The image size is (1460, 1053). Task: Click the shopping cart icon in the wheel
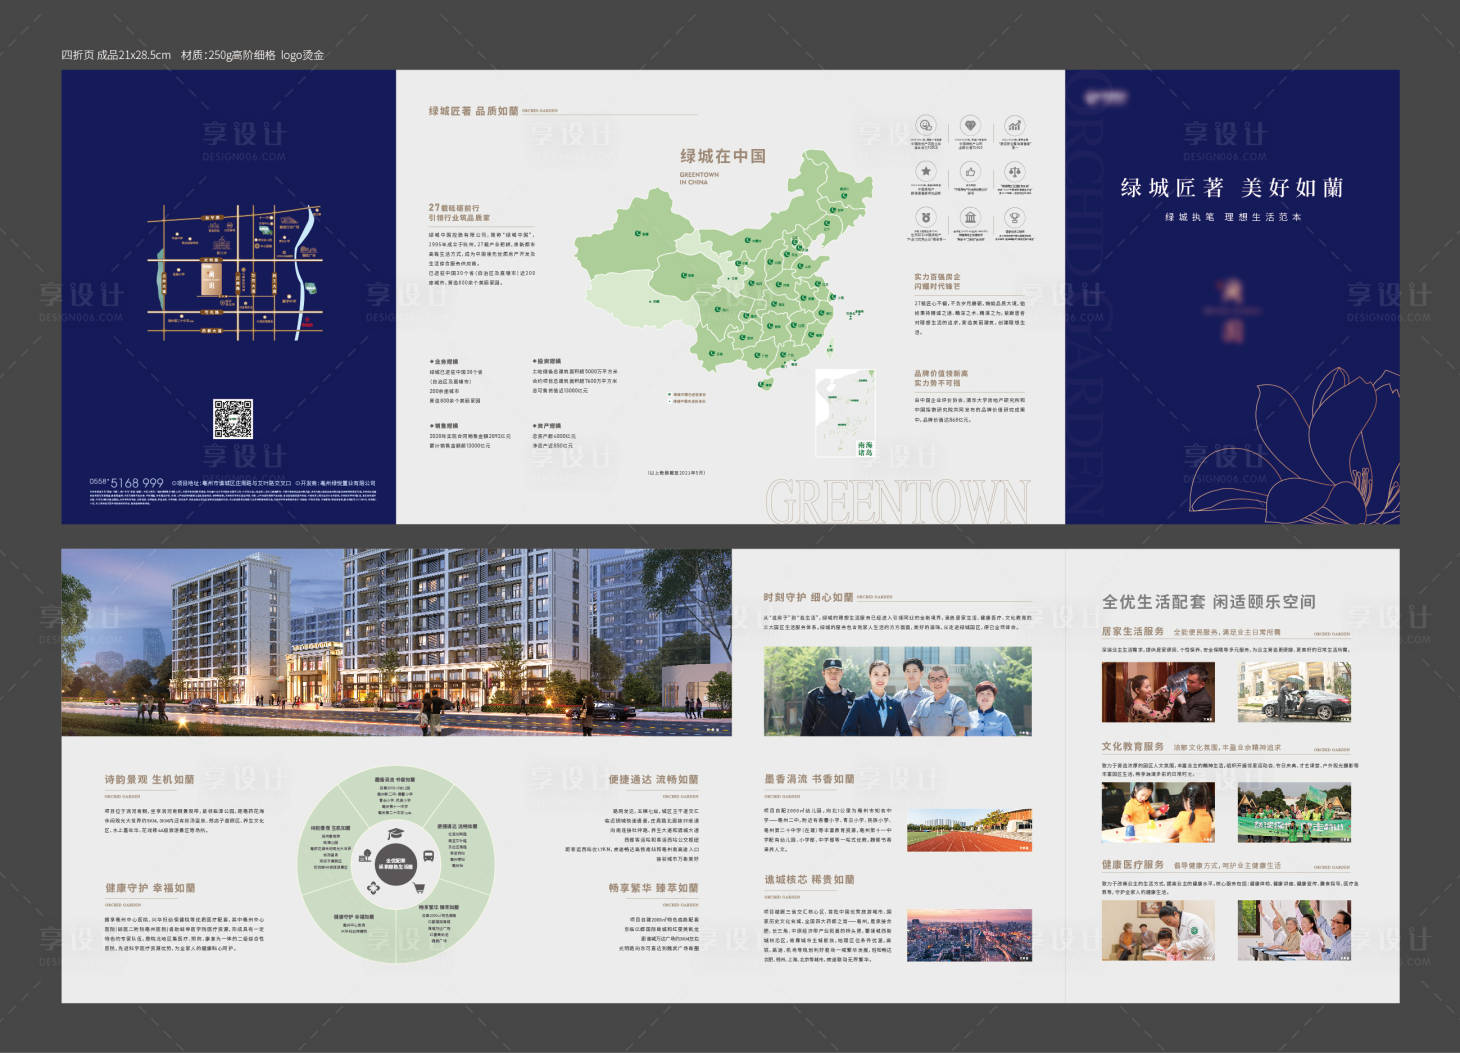pyautogui.click(x=419, y=888)
